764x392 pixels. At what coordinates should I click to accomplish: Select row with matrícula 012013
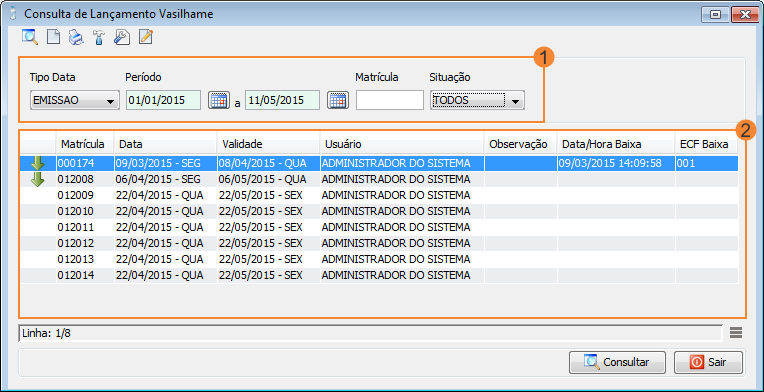[379, 259]
